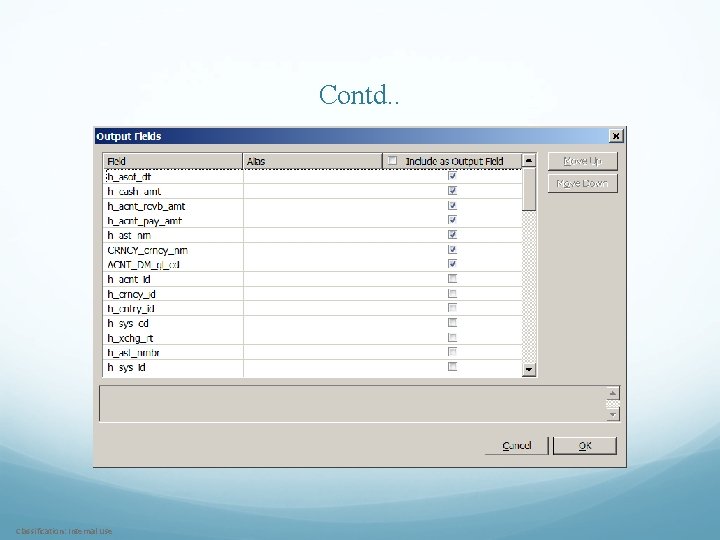Image resolution: width=720 pixels, height=540 pixels.
Task: Close the Output Fields dialog
Action: (616, 136)
